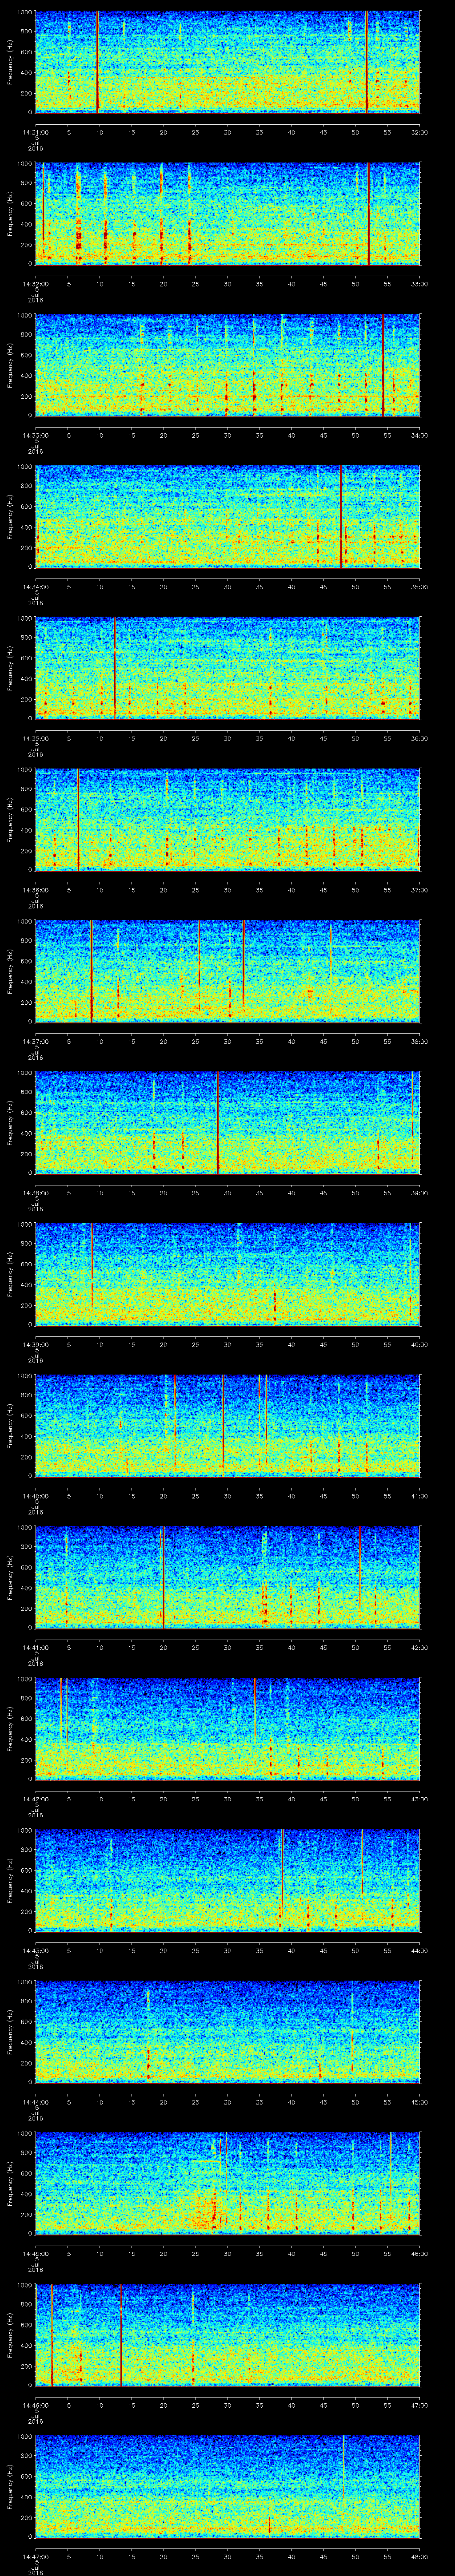Click the '48:00' end label at bottom
The width and height of the screenshot is (455, 2576).
[420, 2556]
